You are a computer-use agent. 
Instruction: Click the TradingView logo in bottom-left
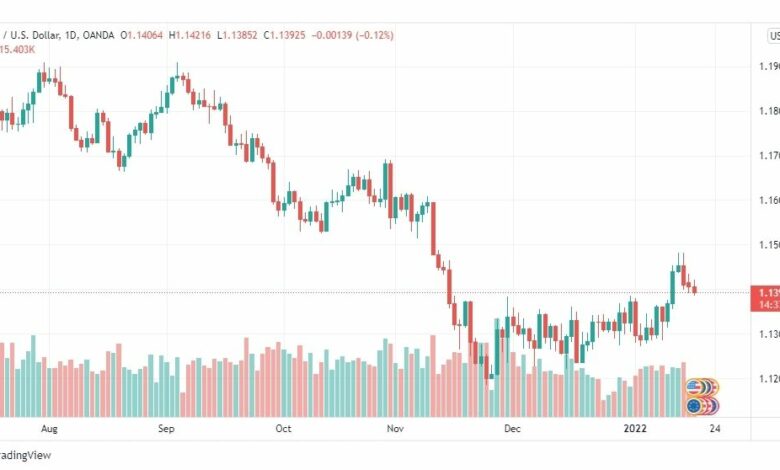pyautogui.click(x=25, y=455)
